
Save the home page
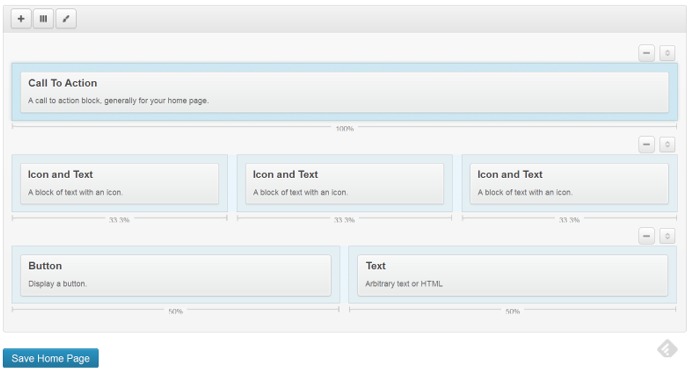point(51,358)
